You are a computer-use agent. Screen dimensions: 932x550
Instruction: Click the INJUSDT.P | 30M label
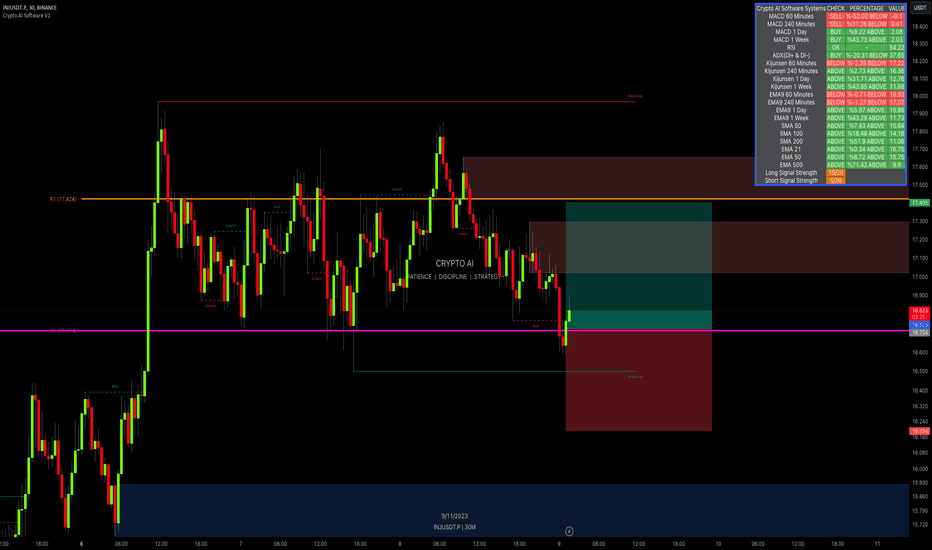[x=455, y=527]
